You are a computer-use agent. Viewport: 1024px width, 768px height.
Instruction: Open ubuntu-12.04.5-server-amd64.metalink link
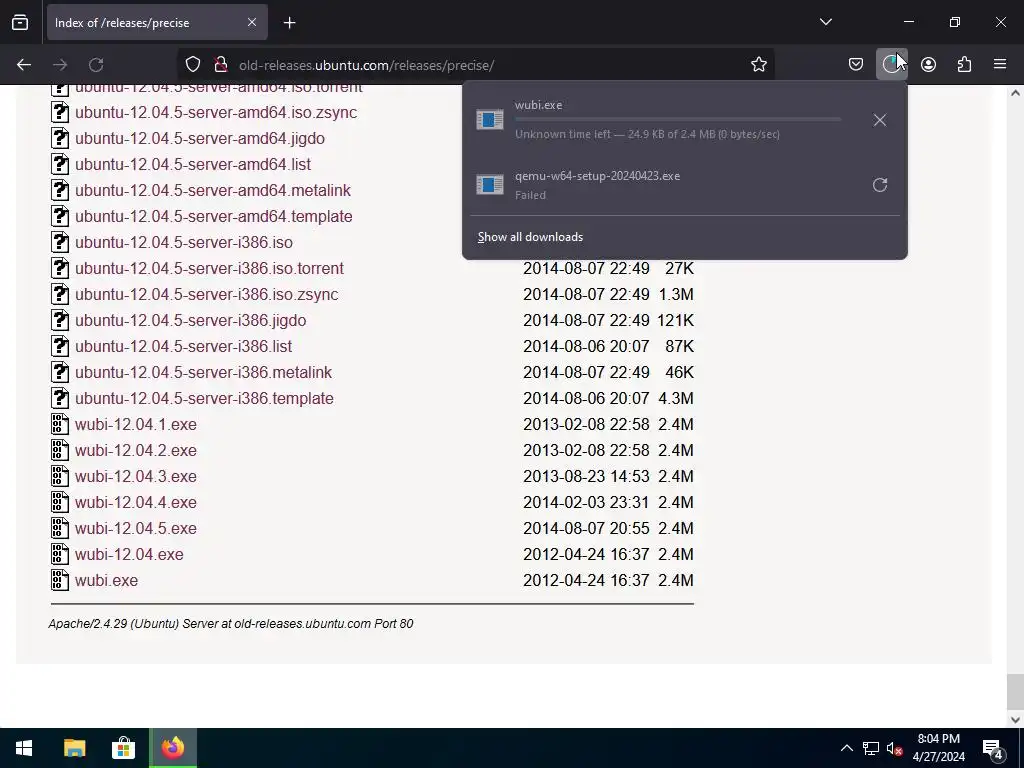213,191
